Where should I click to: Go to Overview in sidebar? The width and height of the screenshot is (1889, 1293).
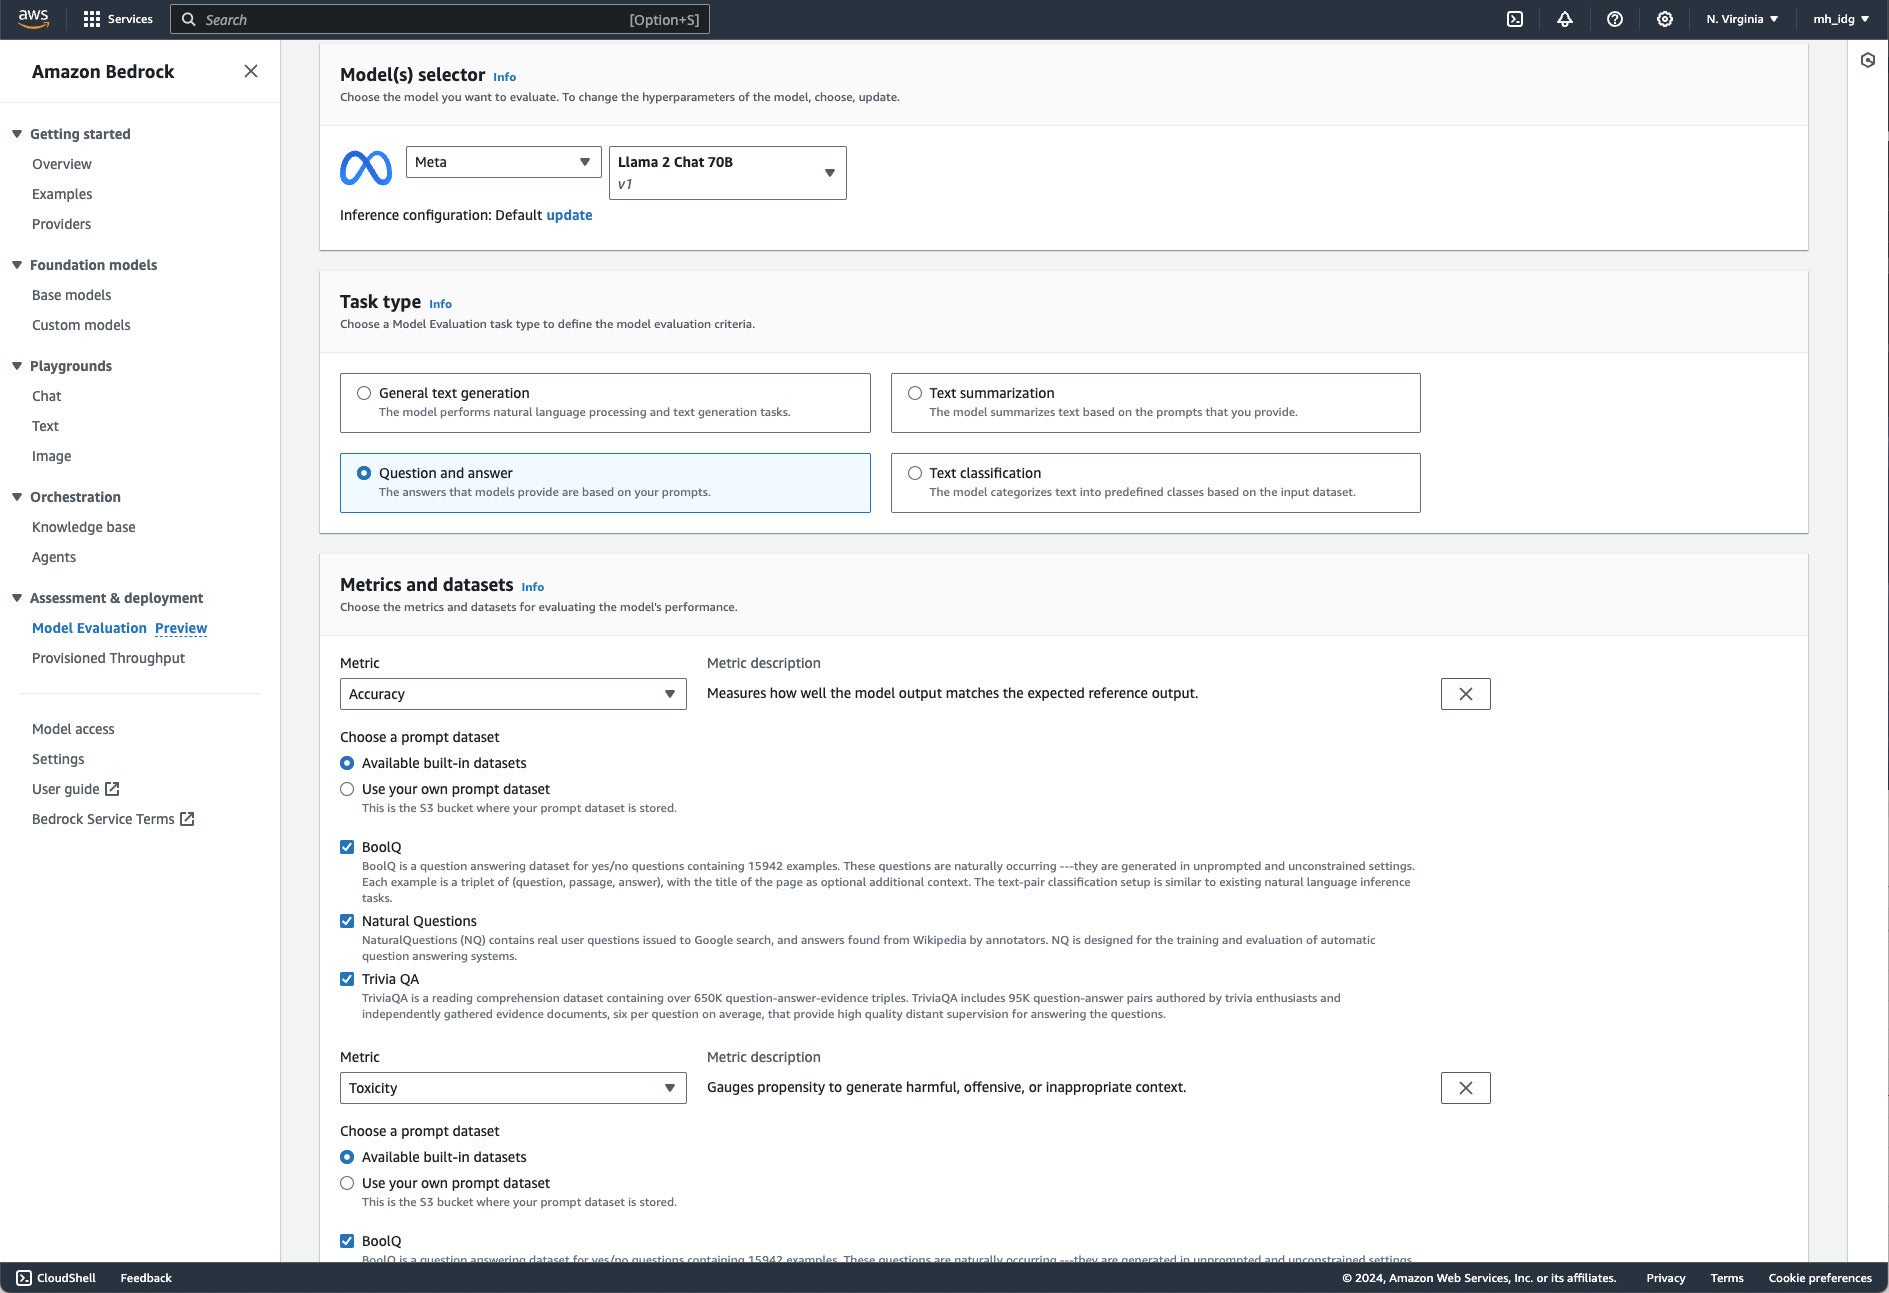pyautogui.click(x=62, y=164)
